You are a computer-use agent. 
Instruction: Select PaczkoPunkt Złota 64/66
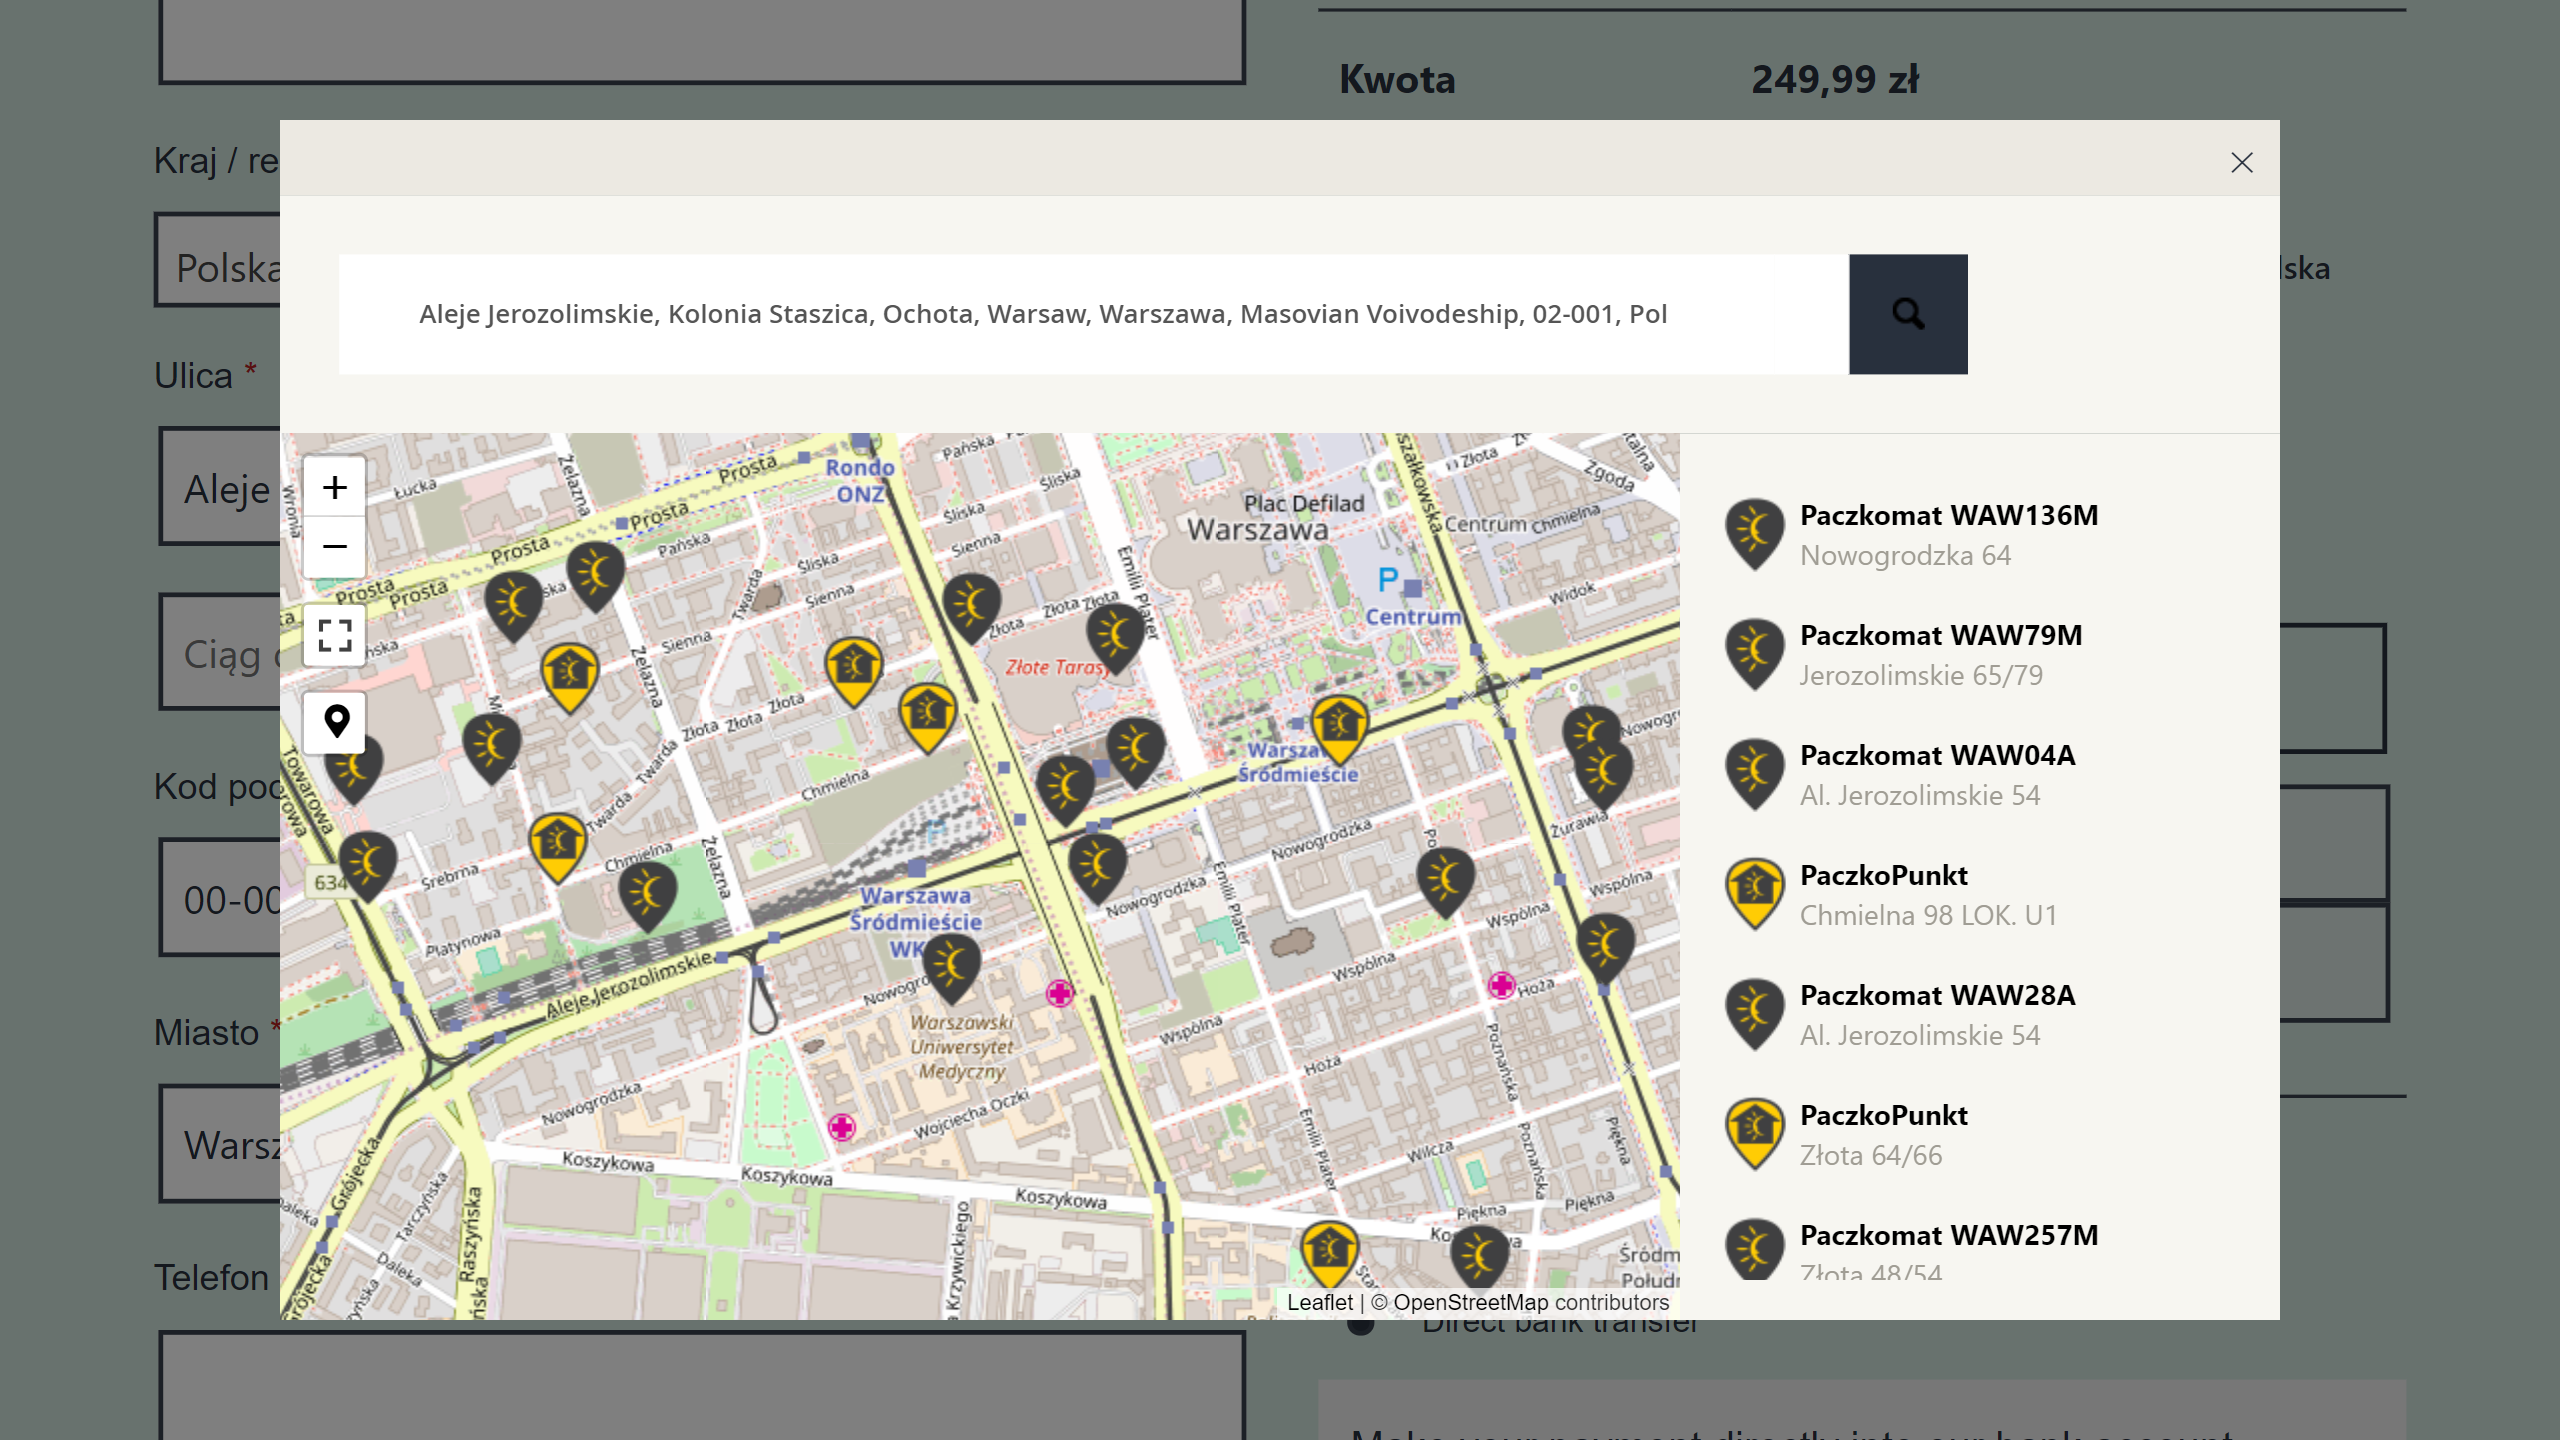click(1980, 1135)
